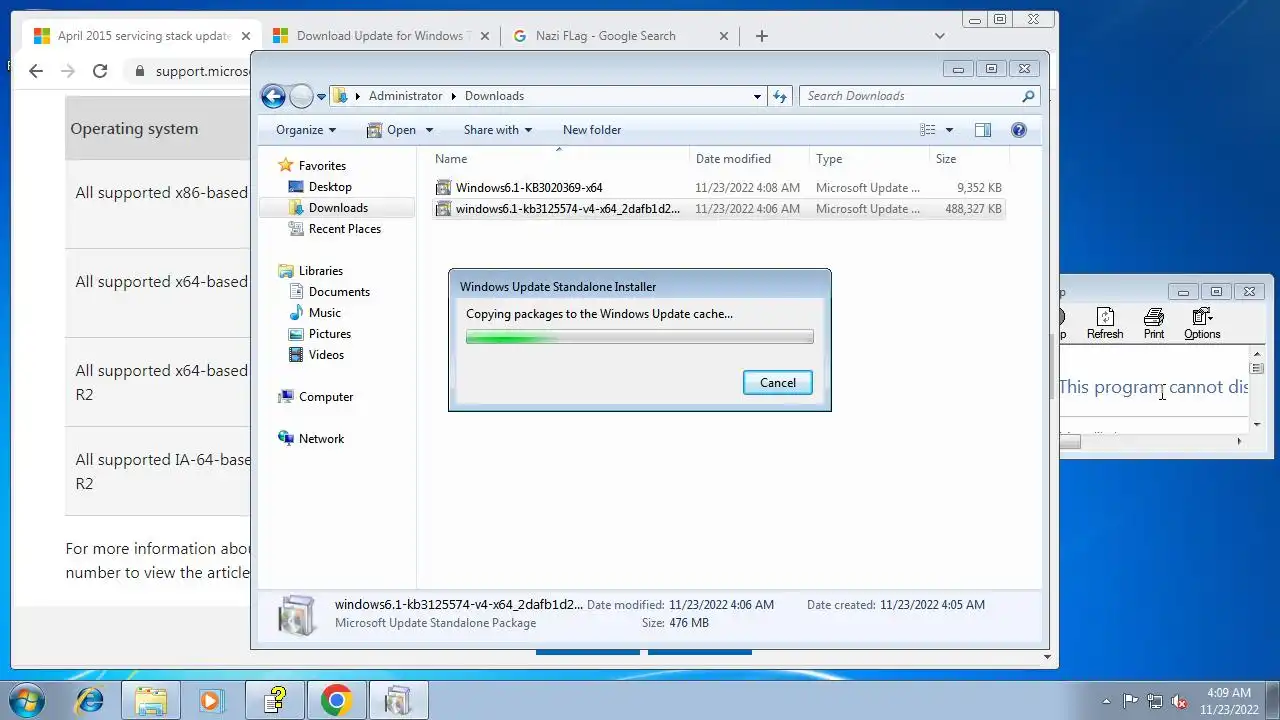Switch to Download Update for Windows tab
This screenshot has width=1280, height=720.
(x=381, y=36)
